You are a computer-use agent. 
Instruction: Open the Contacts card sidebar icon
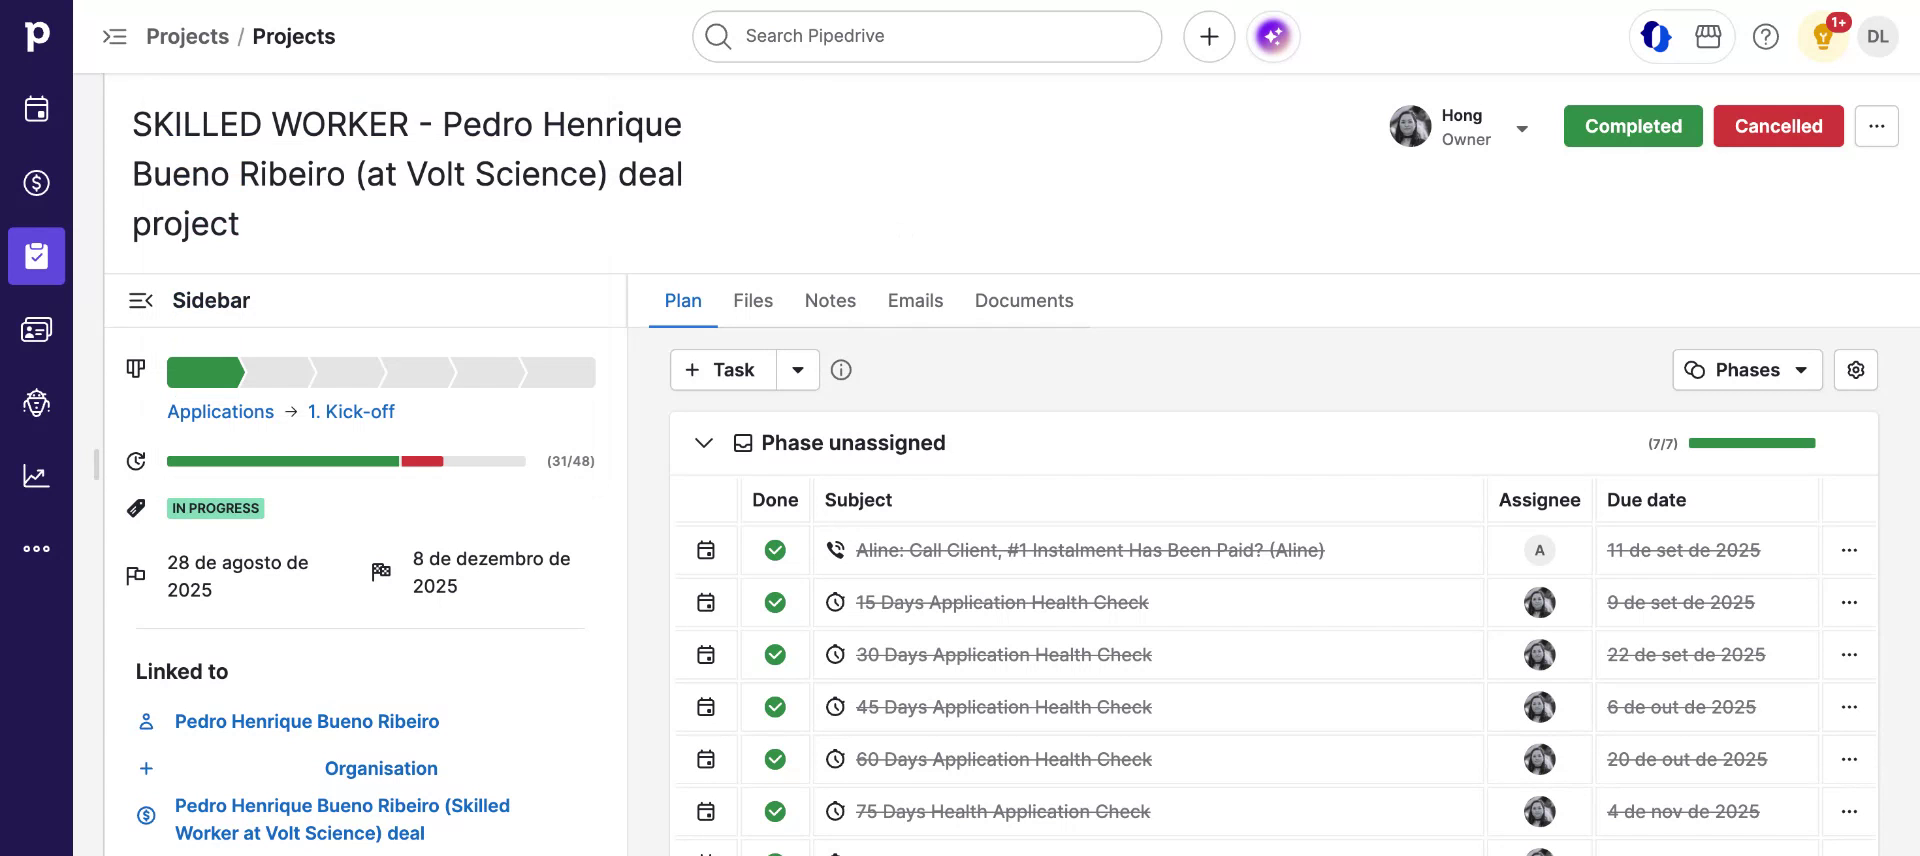36,329
